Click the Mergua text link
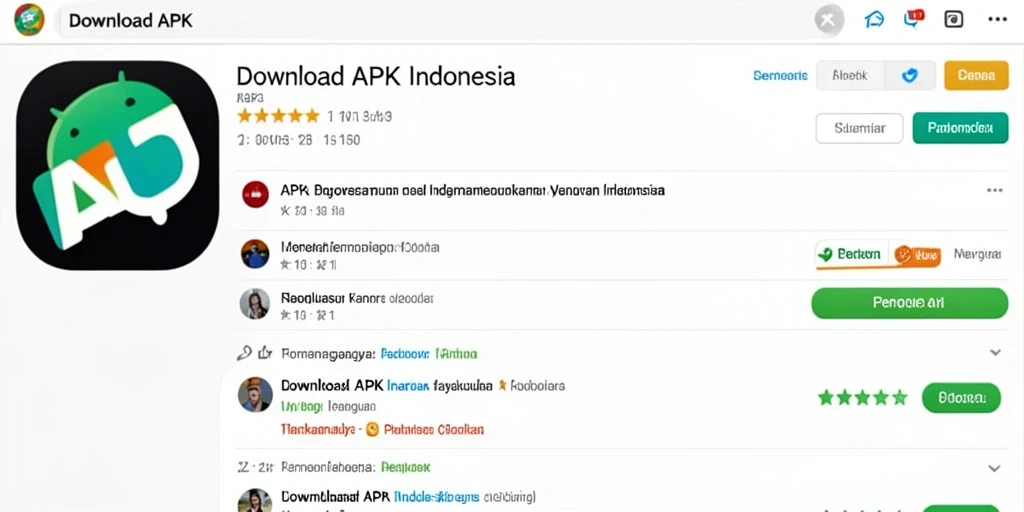 [978, 254]
